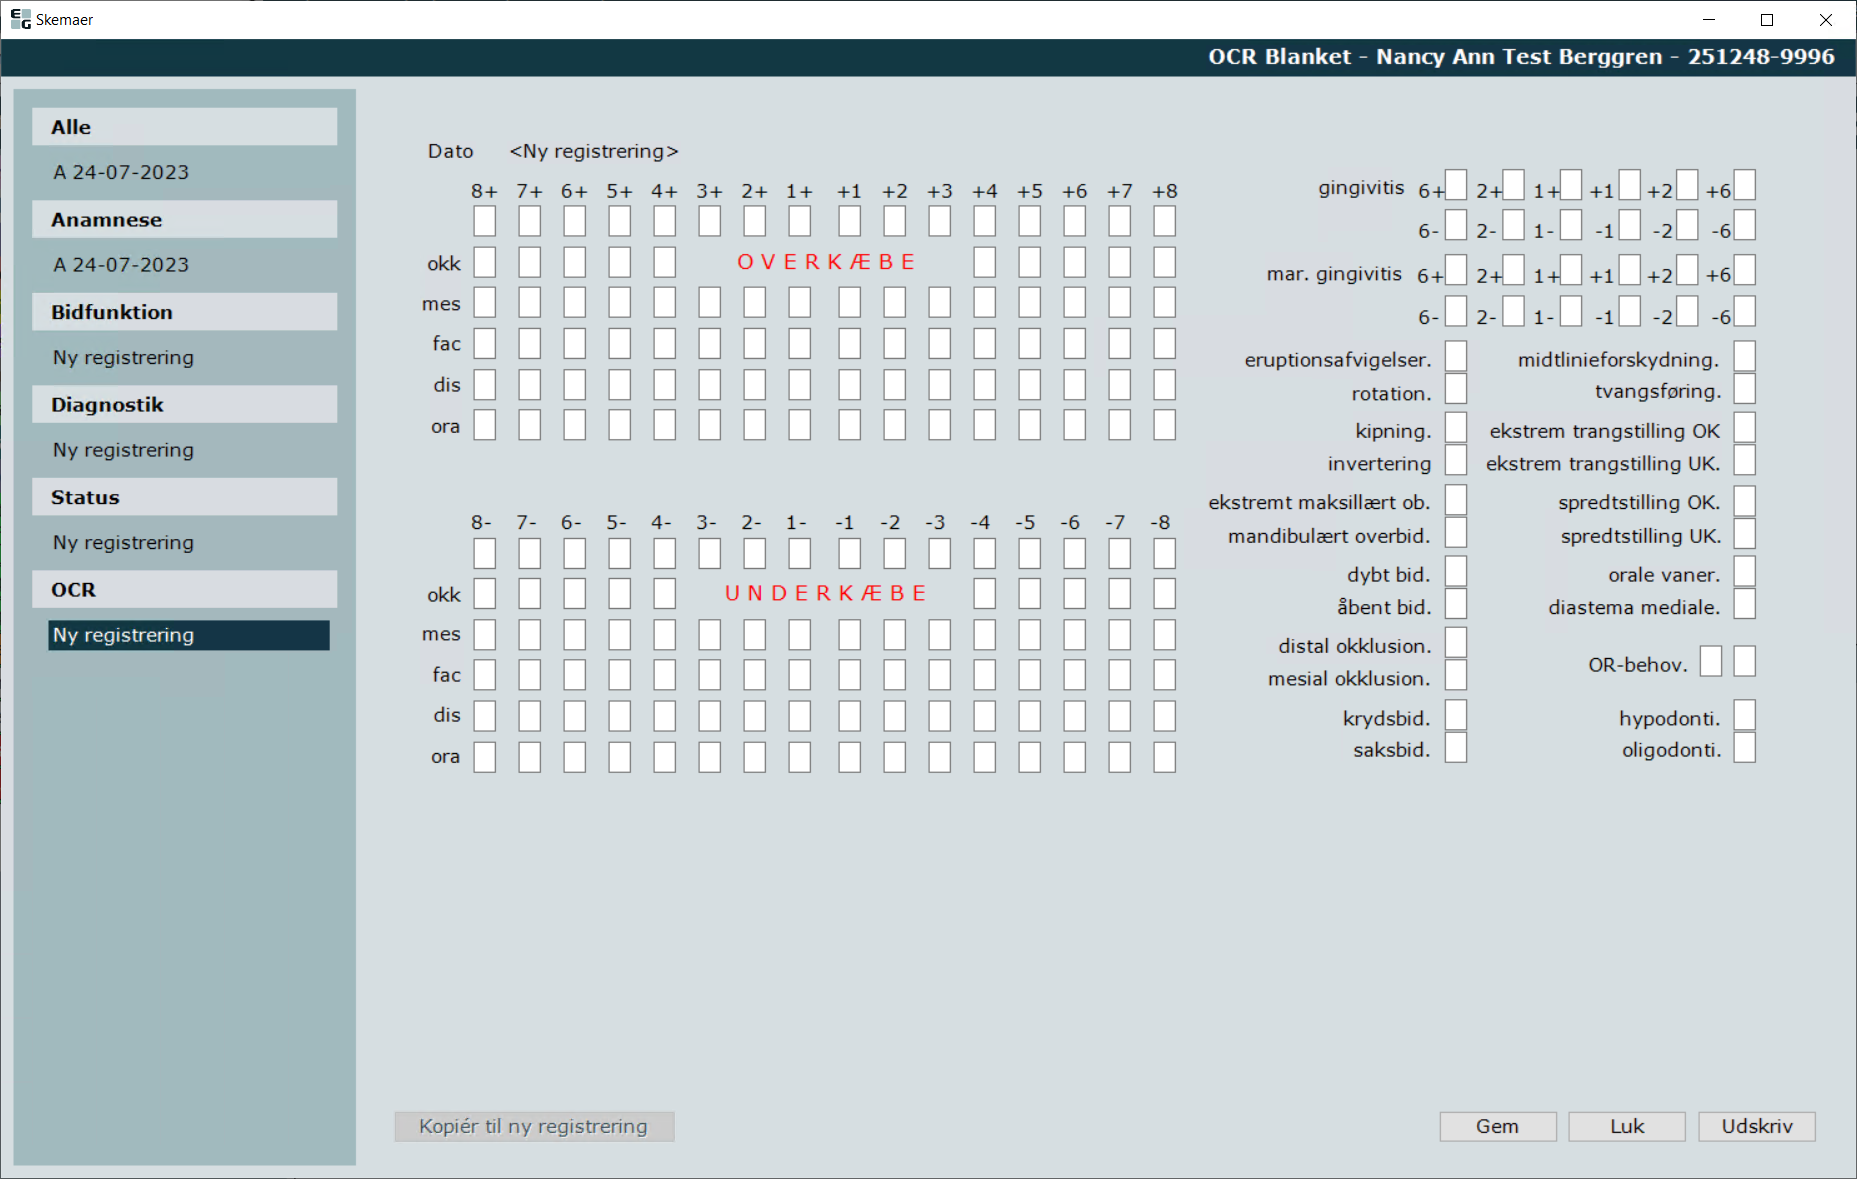The height and width of the screenshot is (1179, 1857).
Task: Check ekstrem trangstilling UK box
Action: (1745, 460)
